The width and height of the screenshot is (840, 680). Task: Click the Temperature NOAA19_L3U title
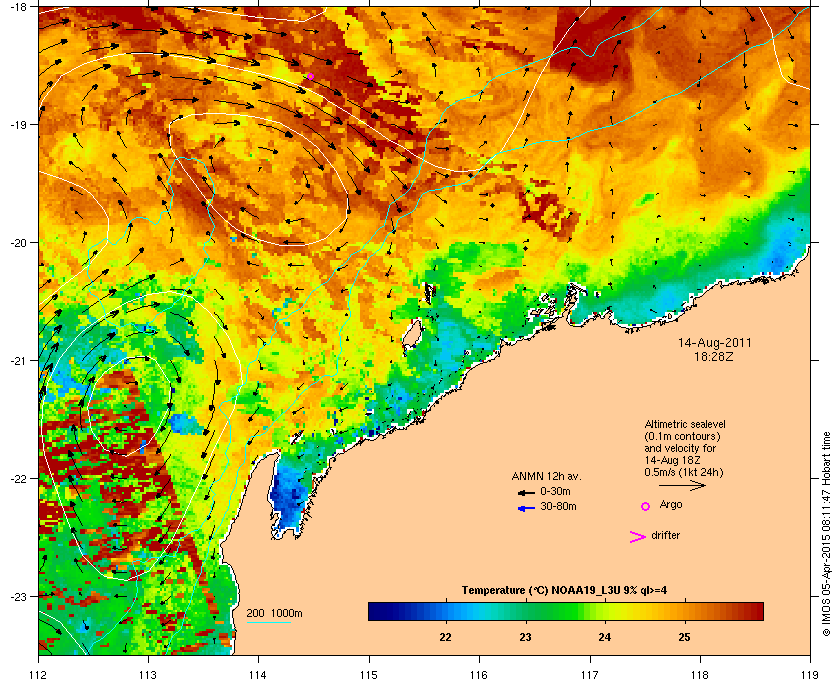(x=564, y=591)
